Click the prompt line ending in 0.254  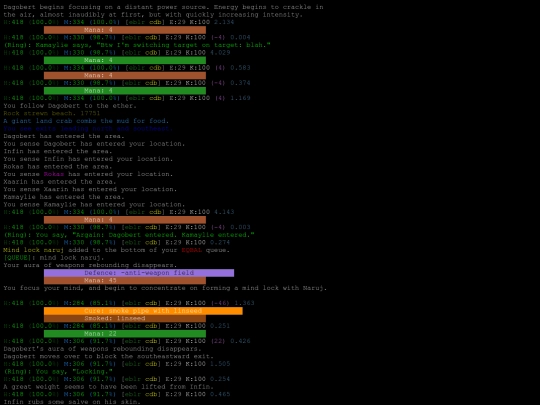click(117, 378)
